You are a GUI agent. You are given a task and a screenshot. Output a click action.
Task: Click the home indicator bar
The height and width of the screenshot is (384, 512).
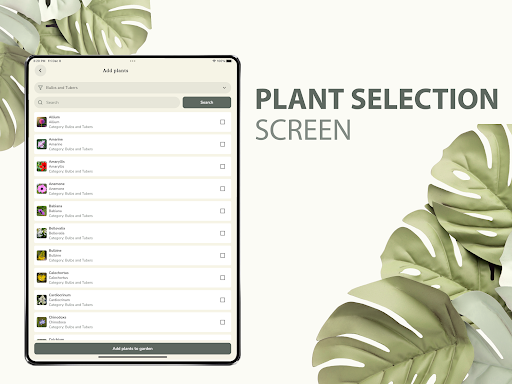click(133, 357)
